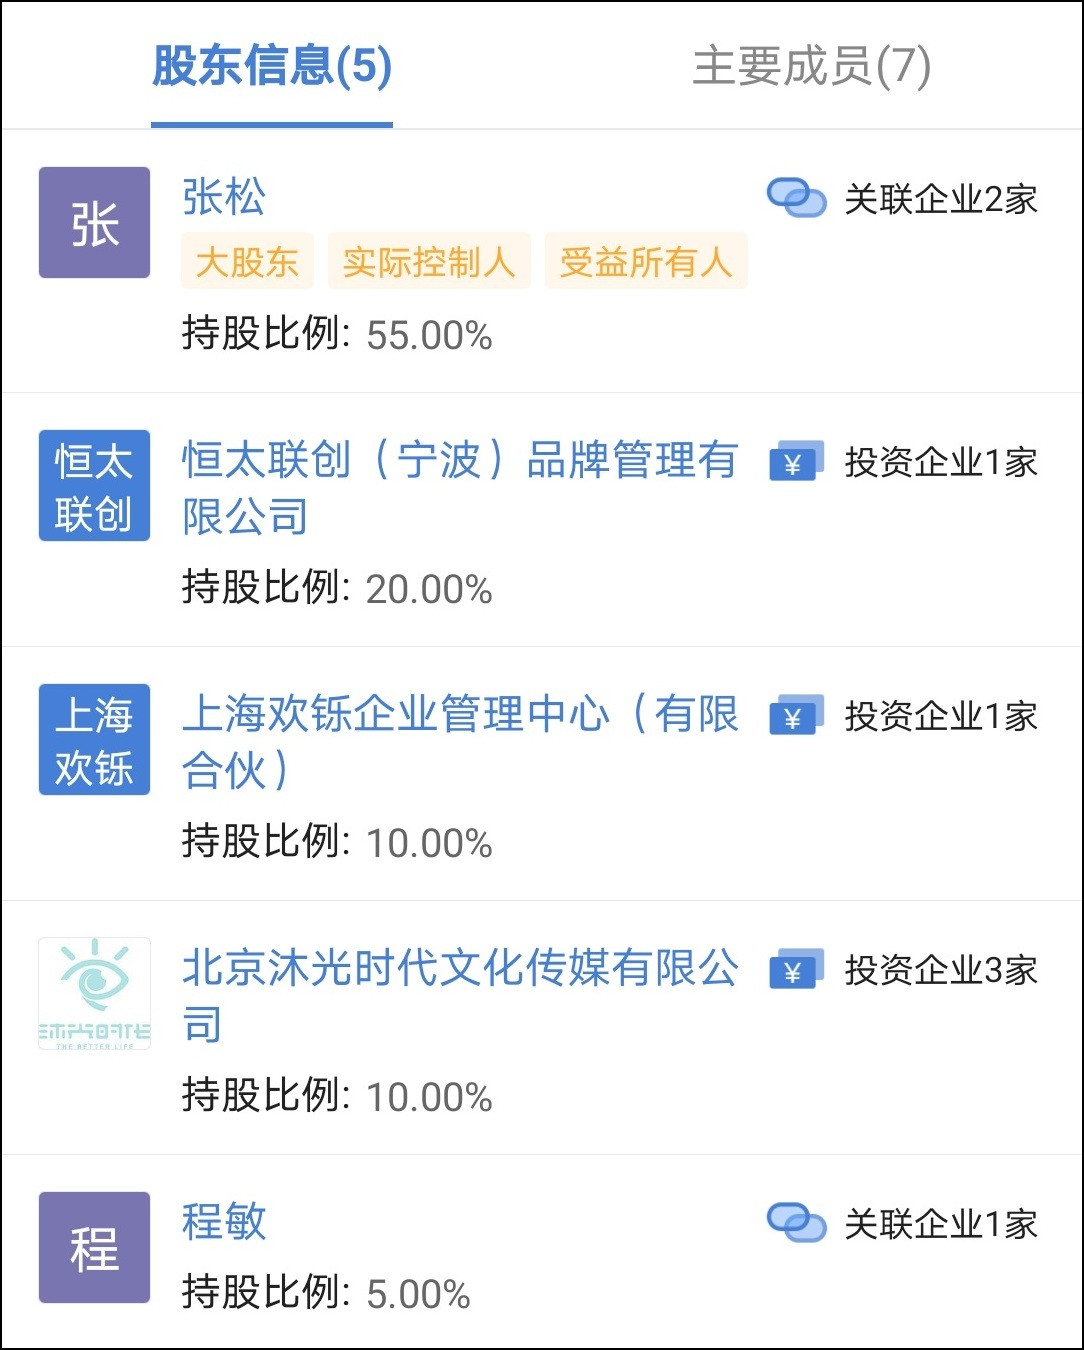
Task: Click the yen investment icon for 上海欢铄
Action: [x=796, y=716]
